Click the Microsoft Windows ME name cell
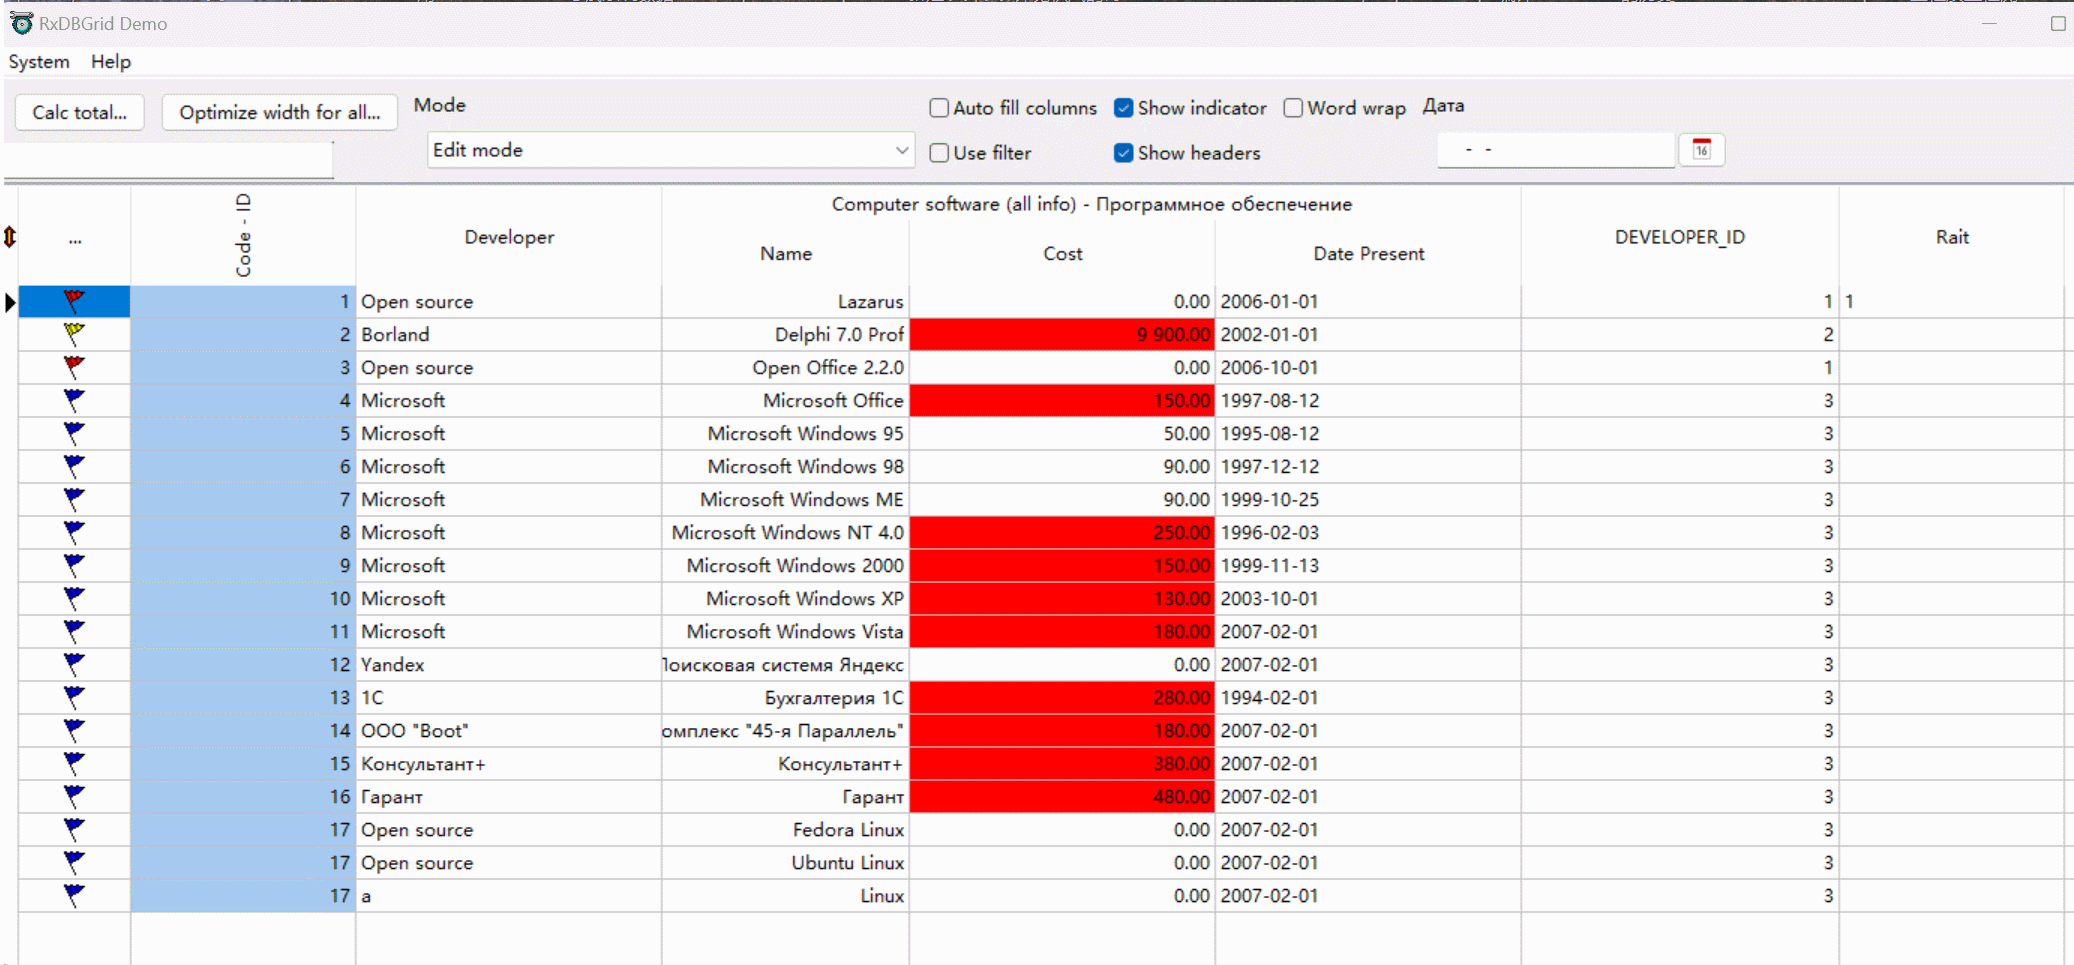Image resolution: width=2074 pixels, height=965 pixels. tap(786, 499)
